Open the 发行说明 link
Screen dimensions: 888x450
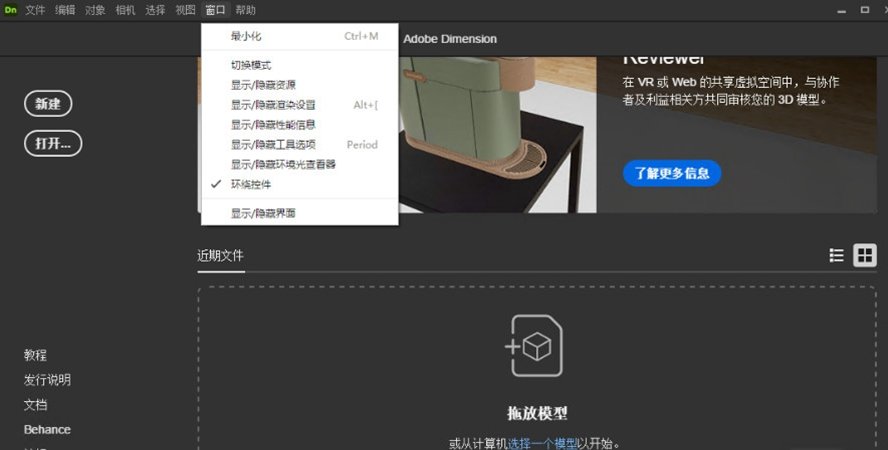click(x=47, y=380)
